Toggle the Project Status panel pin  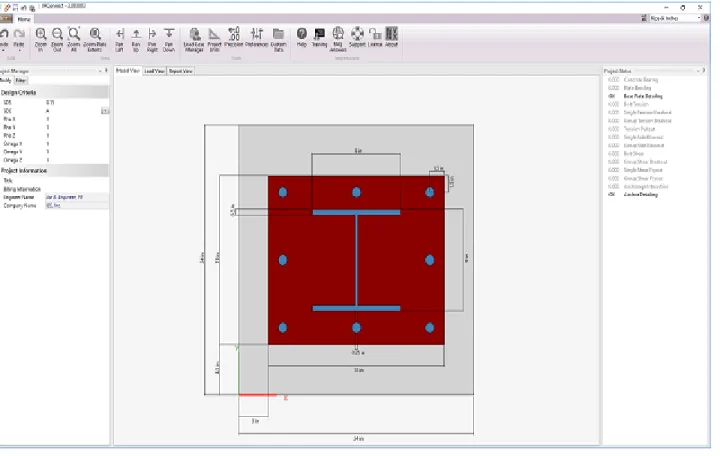(x=704, y=71)
